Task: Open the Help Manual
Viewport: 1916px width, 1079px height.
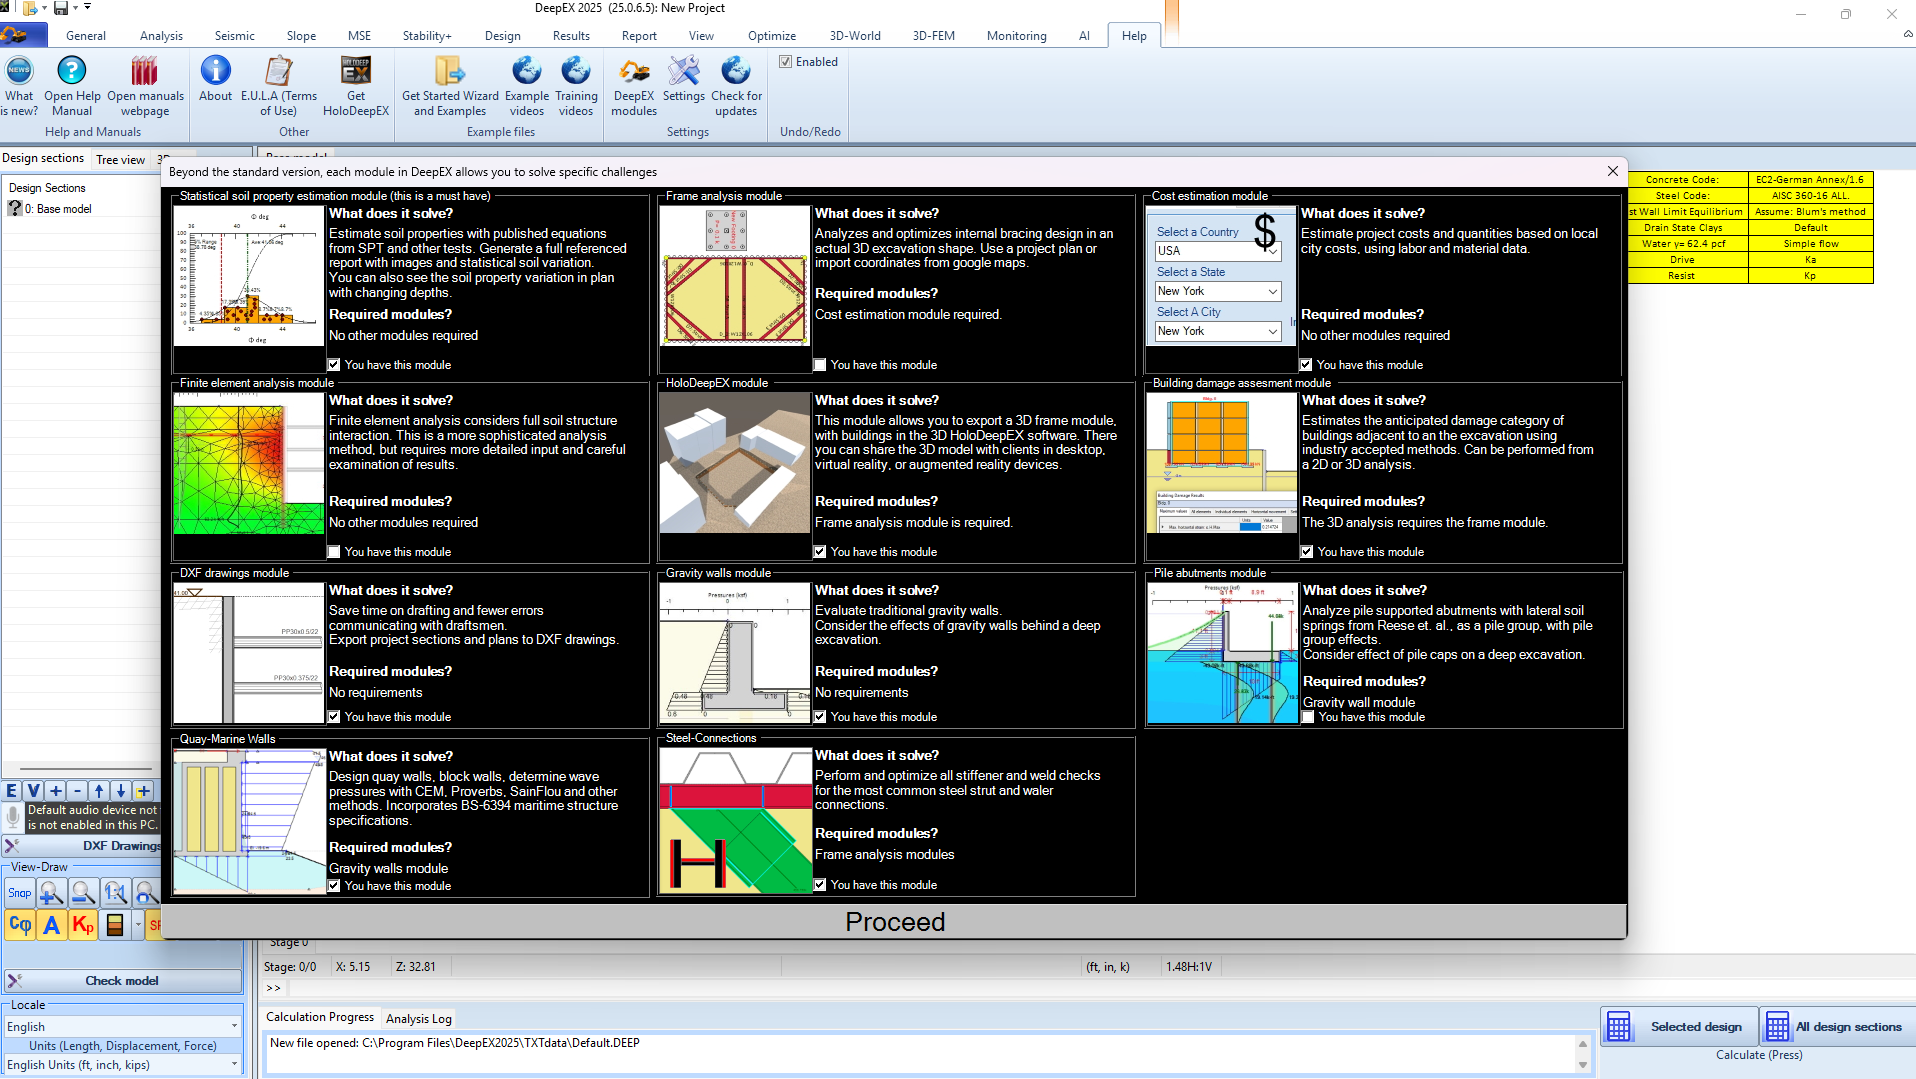Action: (72, 86)
